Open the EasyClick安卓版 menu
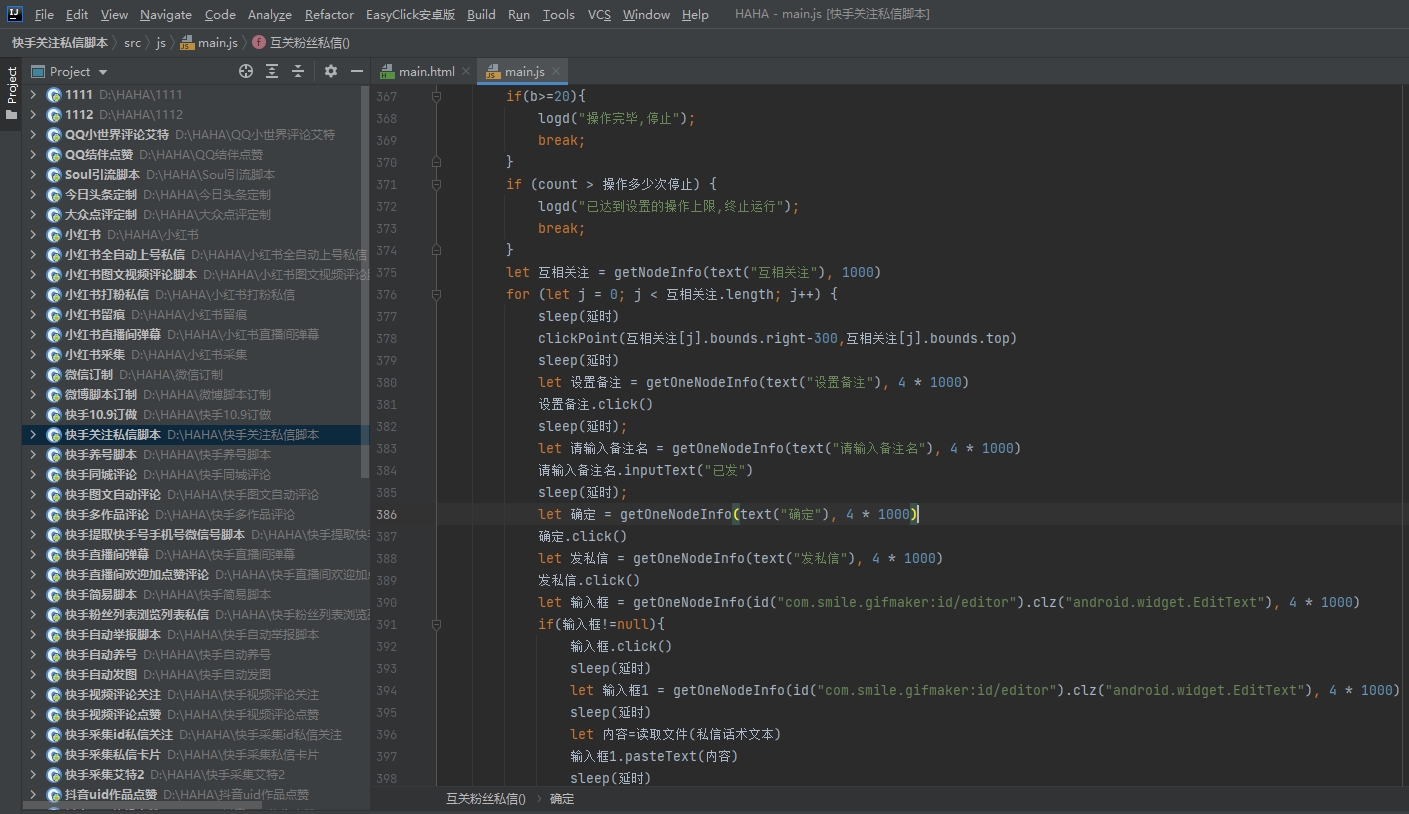 [x=410, y=14]
